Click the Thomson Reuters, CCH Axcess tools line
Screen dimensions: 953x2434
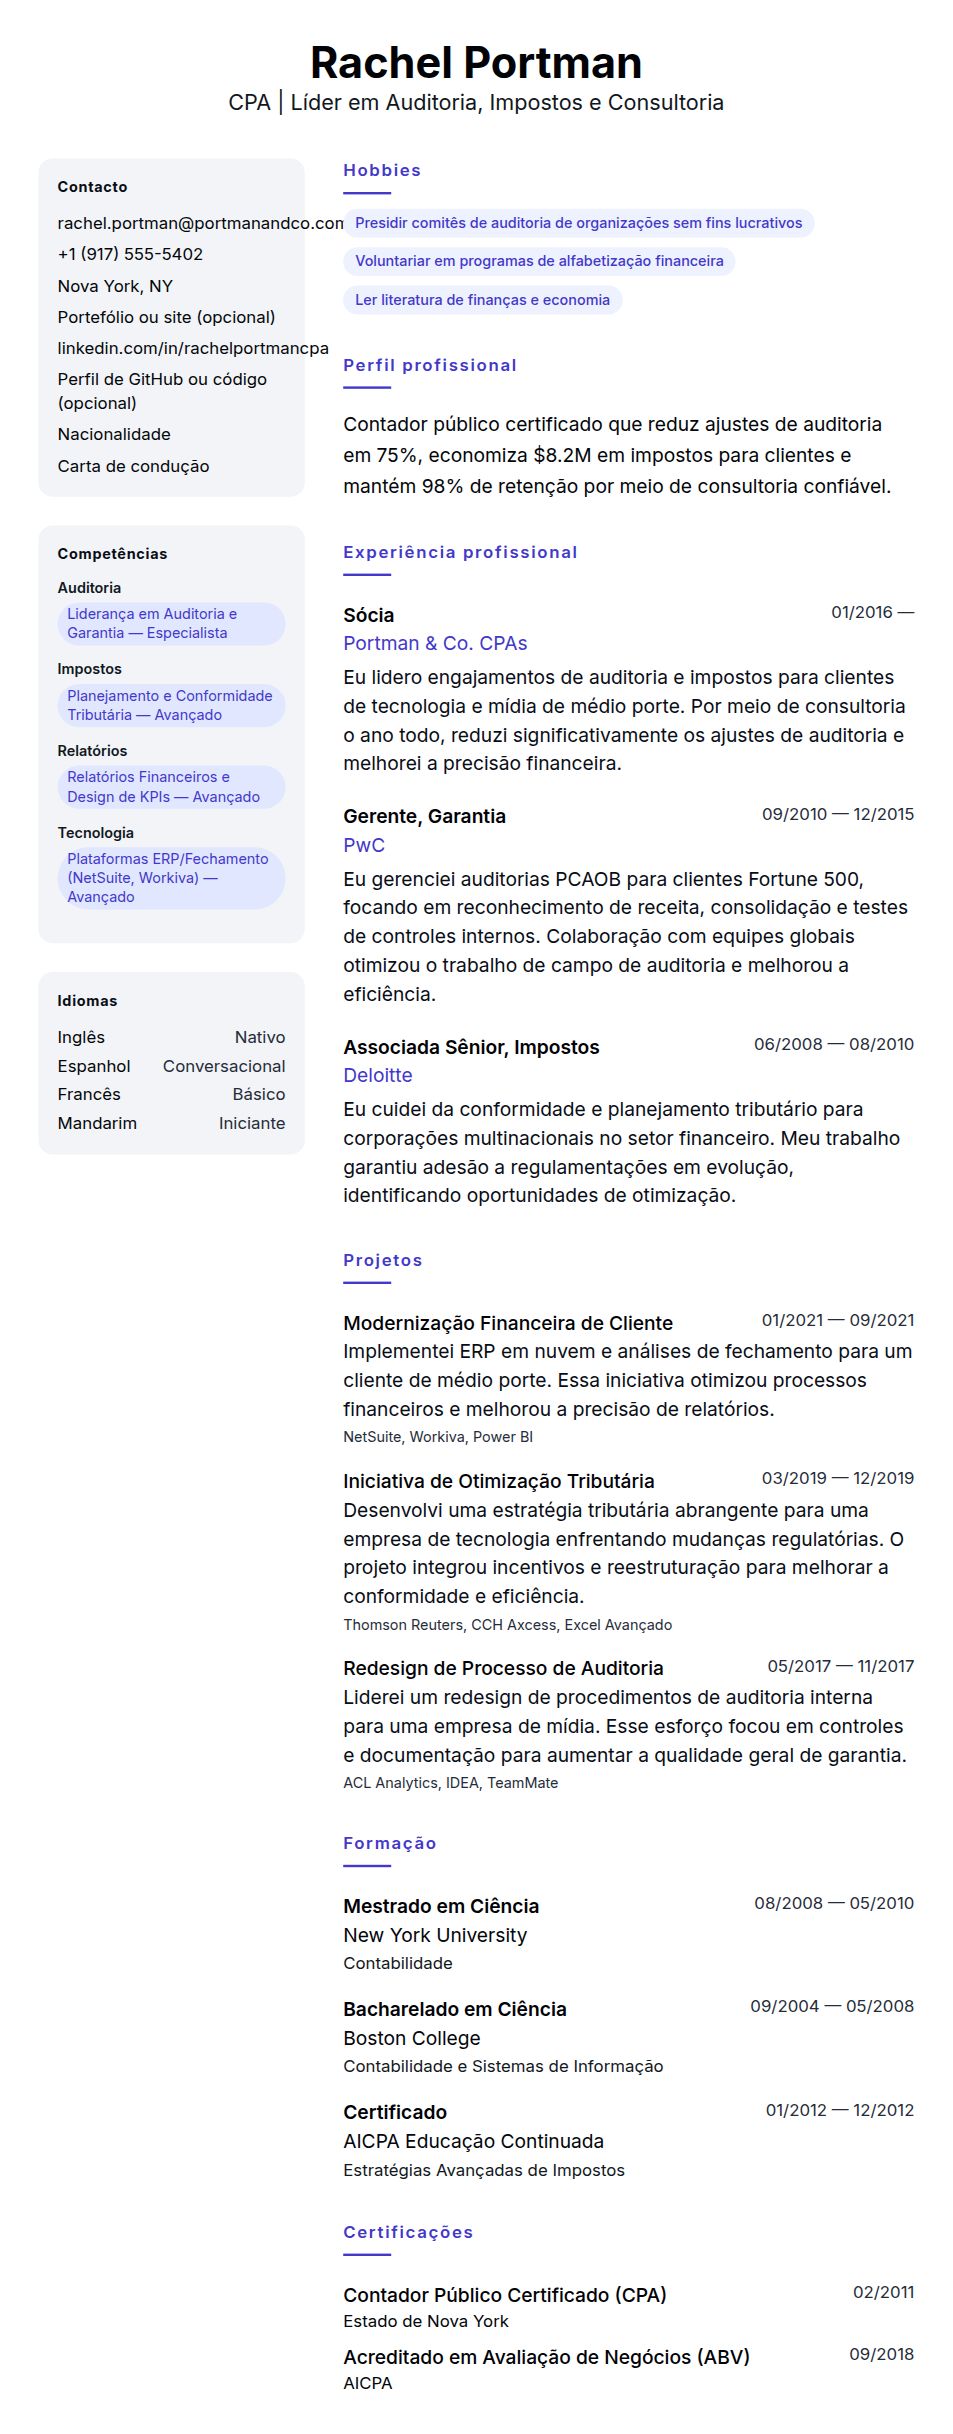508,1626
